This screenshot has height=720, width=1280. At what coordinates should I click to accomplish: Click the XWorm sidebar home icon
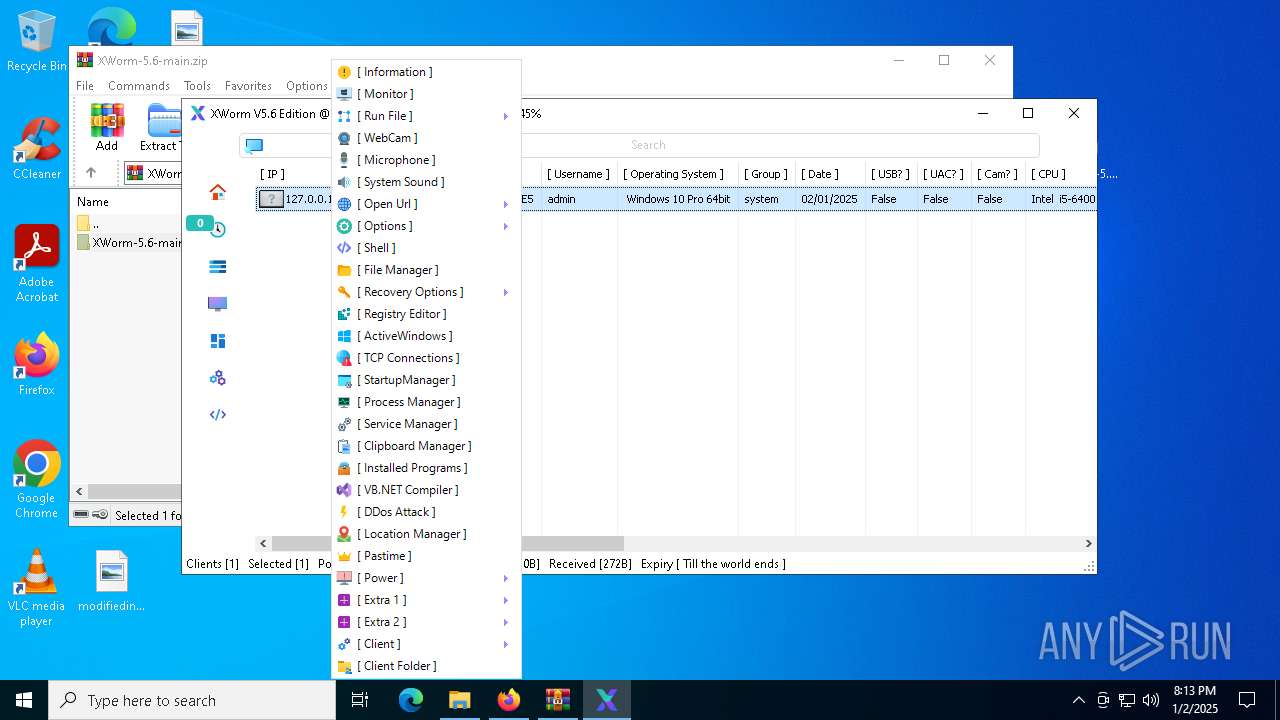click(x=217, y=192)
